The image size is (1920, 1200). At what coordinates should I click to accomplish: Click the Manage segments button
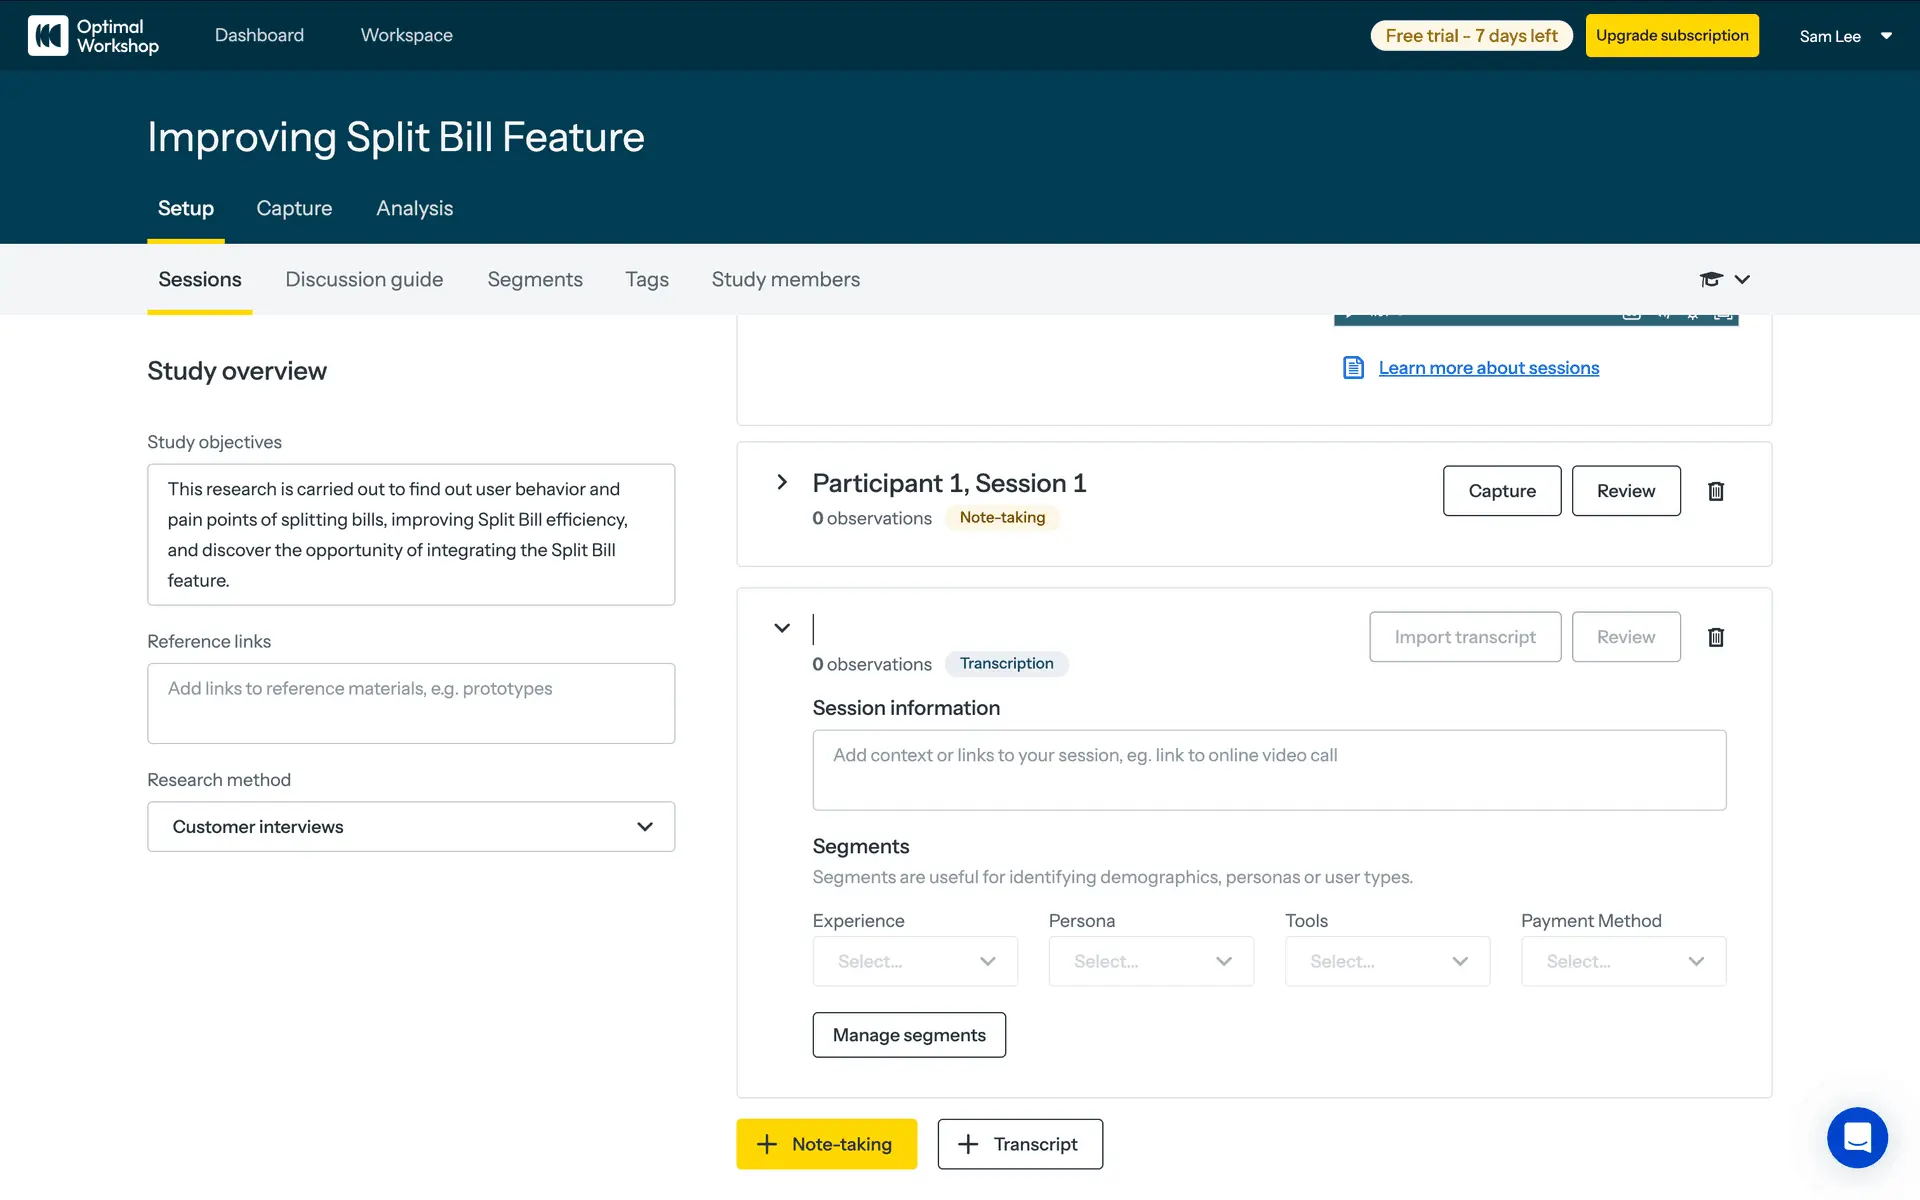[909, 1035]
